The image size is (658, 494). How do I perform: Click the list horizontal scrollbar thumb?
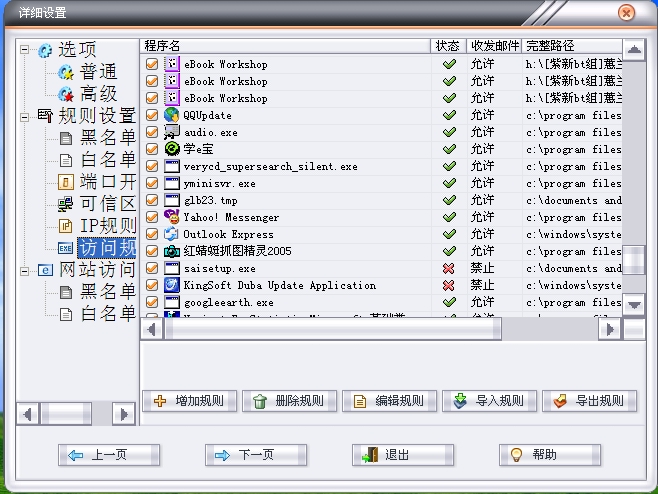pyautogui.click(x=333, y=329)
